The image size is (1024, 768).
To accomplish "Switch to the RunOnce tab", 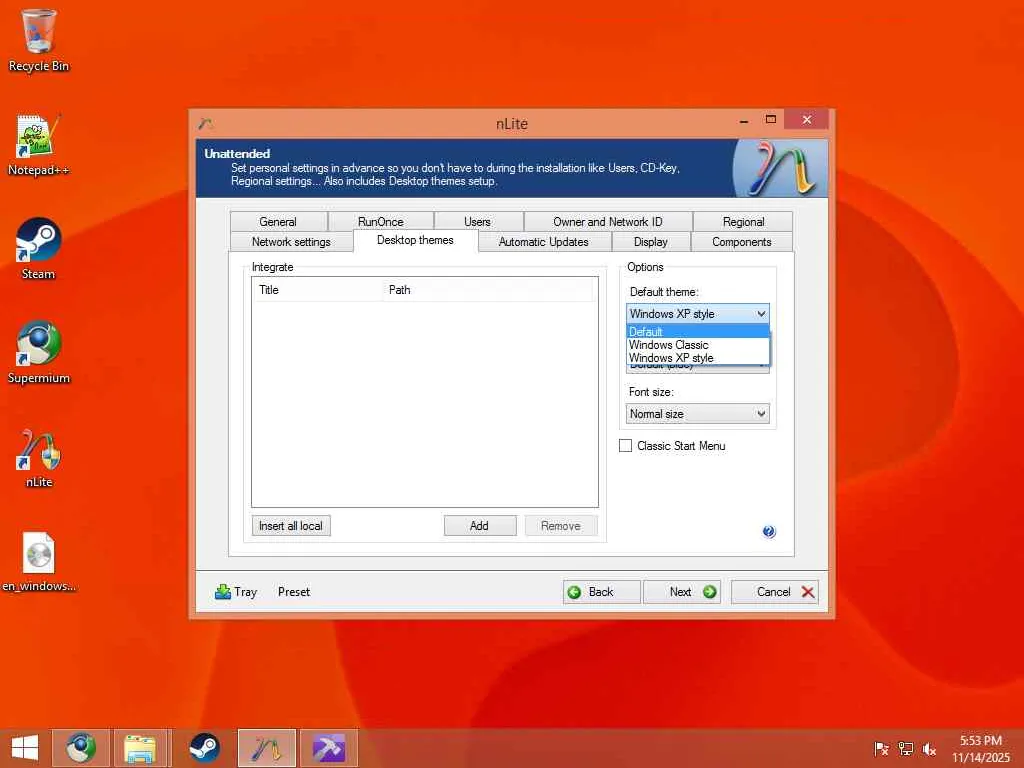I will pyautogui.click(x=381, y=221).
